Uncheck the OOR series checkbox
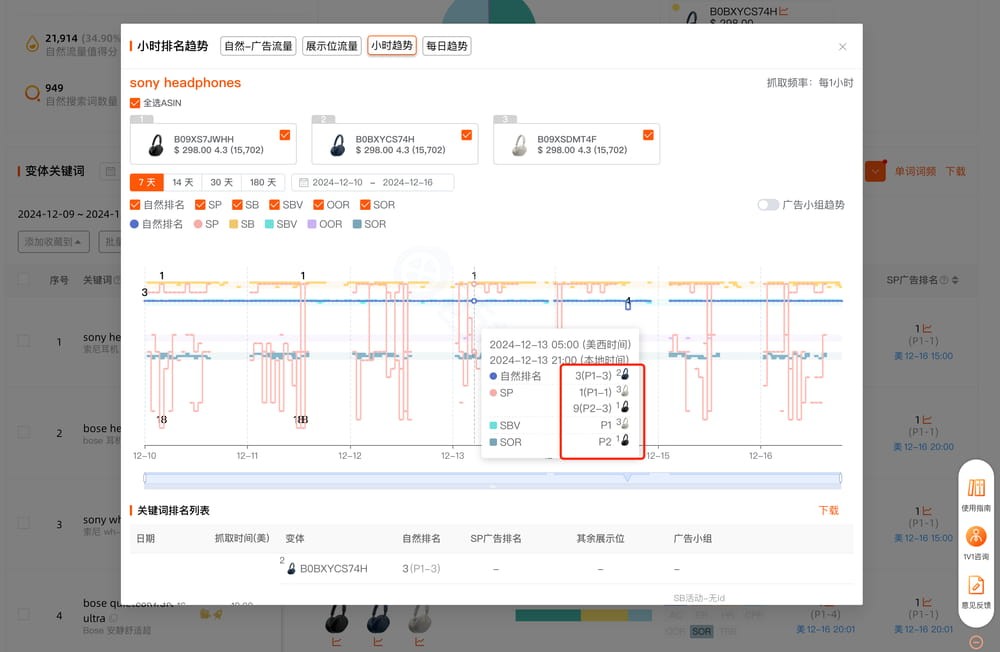The height and width of the screenshot is (652, 1000). 318,205
